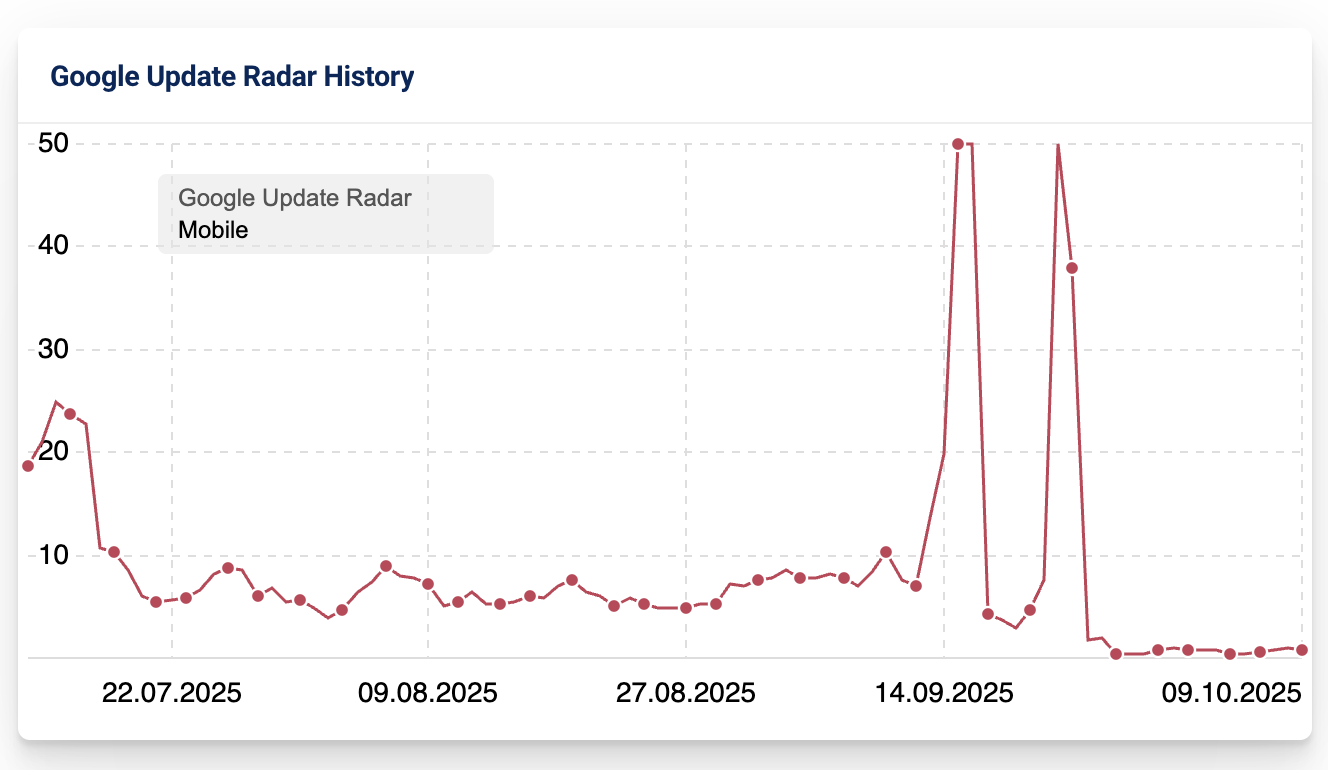Select the last data point on the right end
This screenshot has width=1328, height=770.
(1302, 650)
